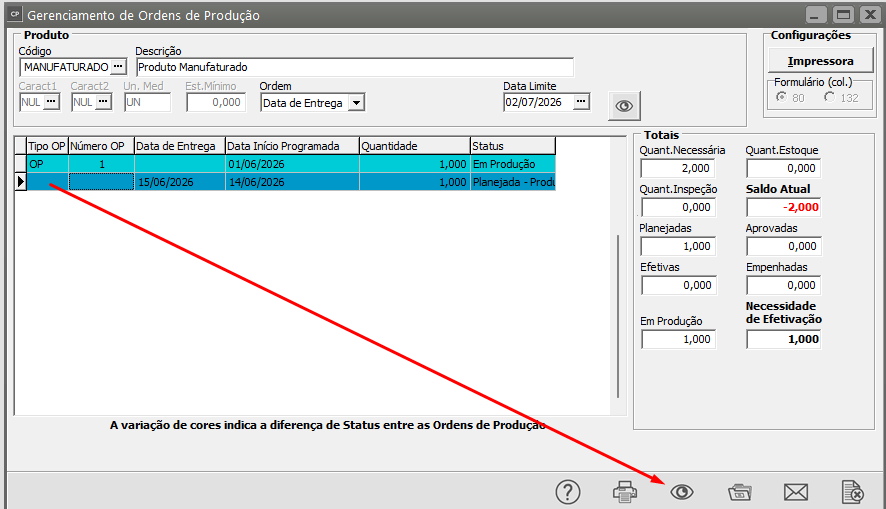886x509 pixels.
Task: Select the empty Número OP cell in second row
Action: click(101, 182)
